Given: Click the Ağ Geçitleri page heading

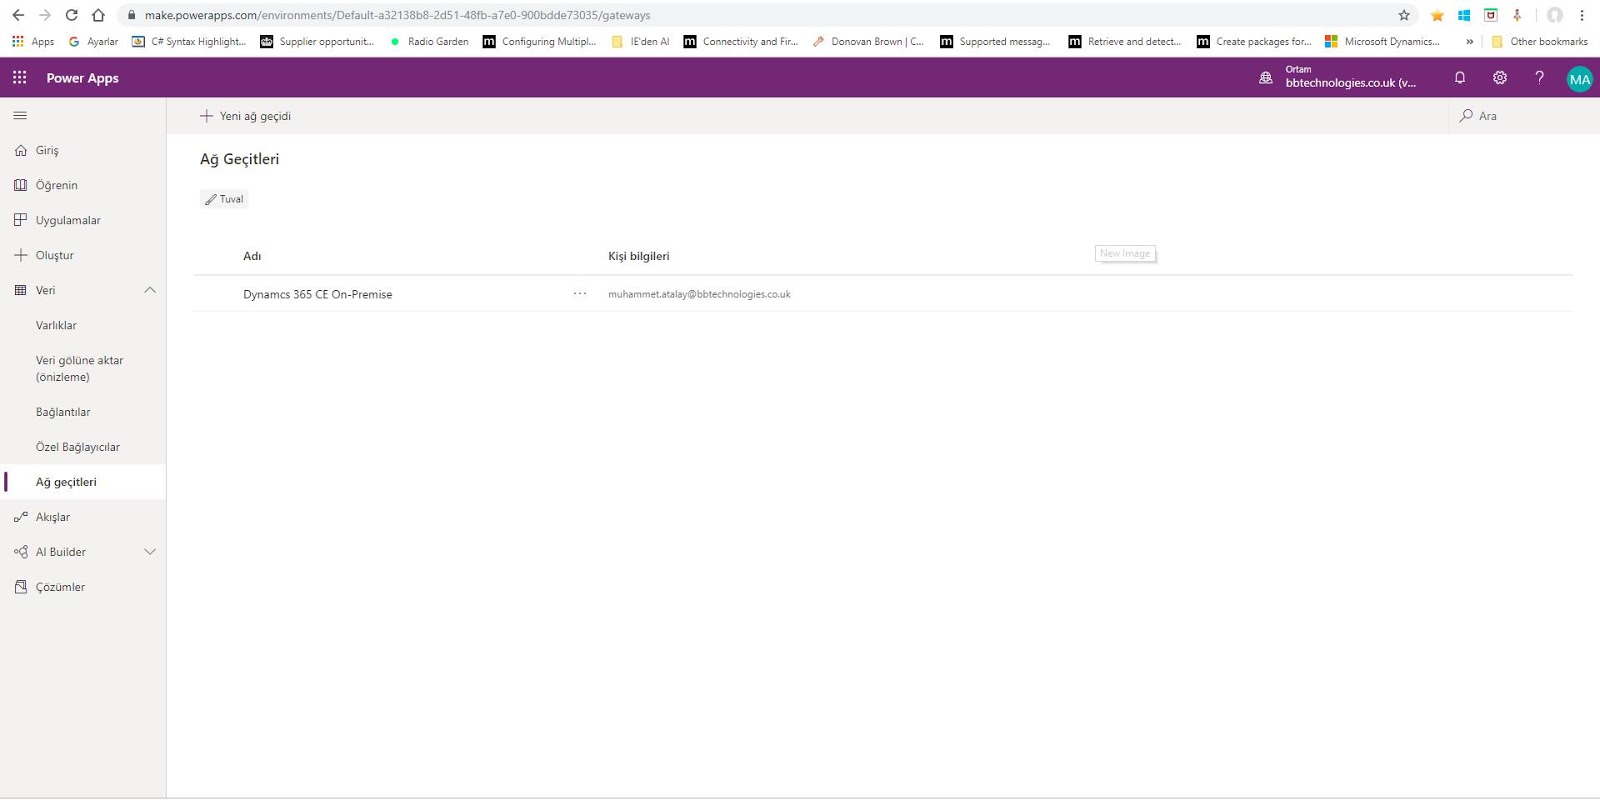Looking at the screenshot, I should [239, 159].
